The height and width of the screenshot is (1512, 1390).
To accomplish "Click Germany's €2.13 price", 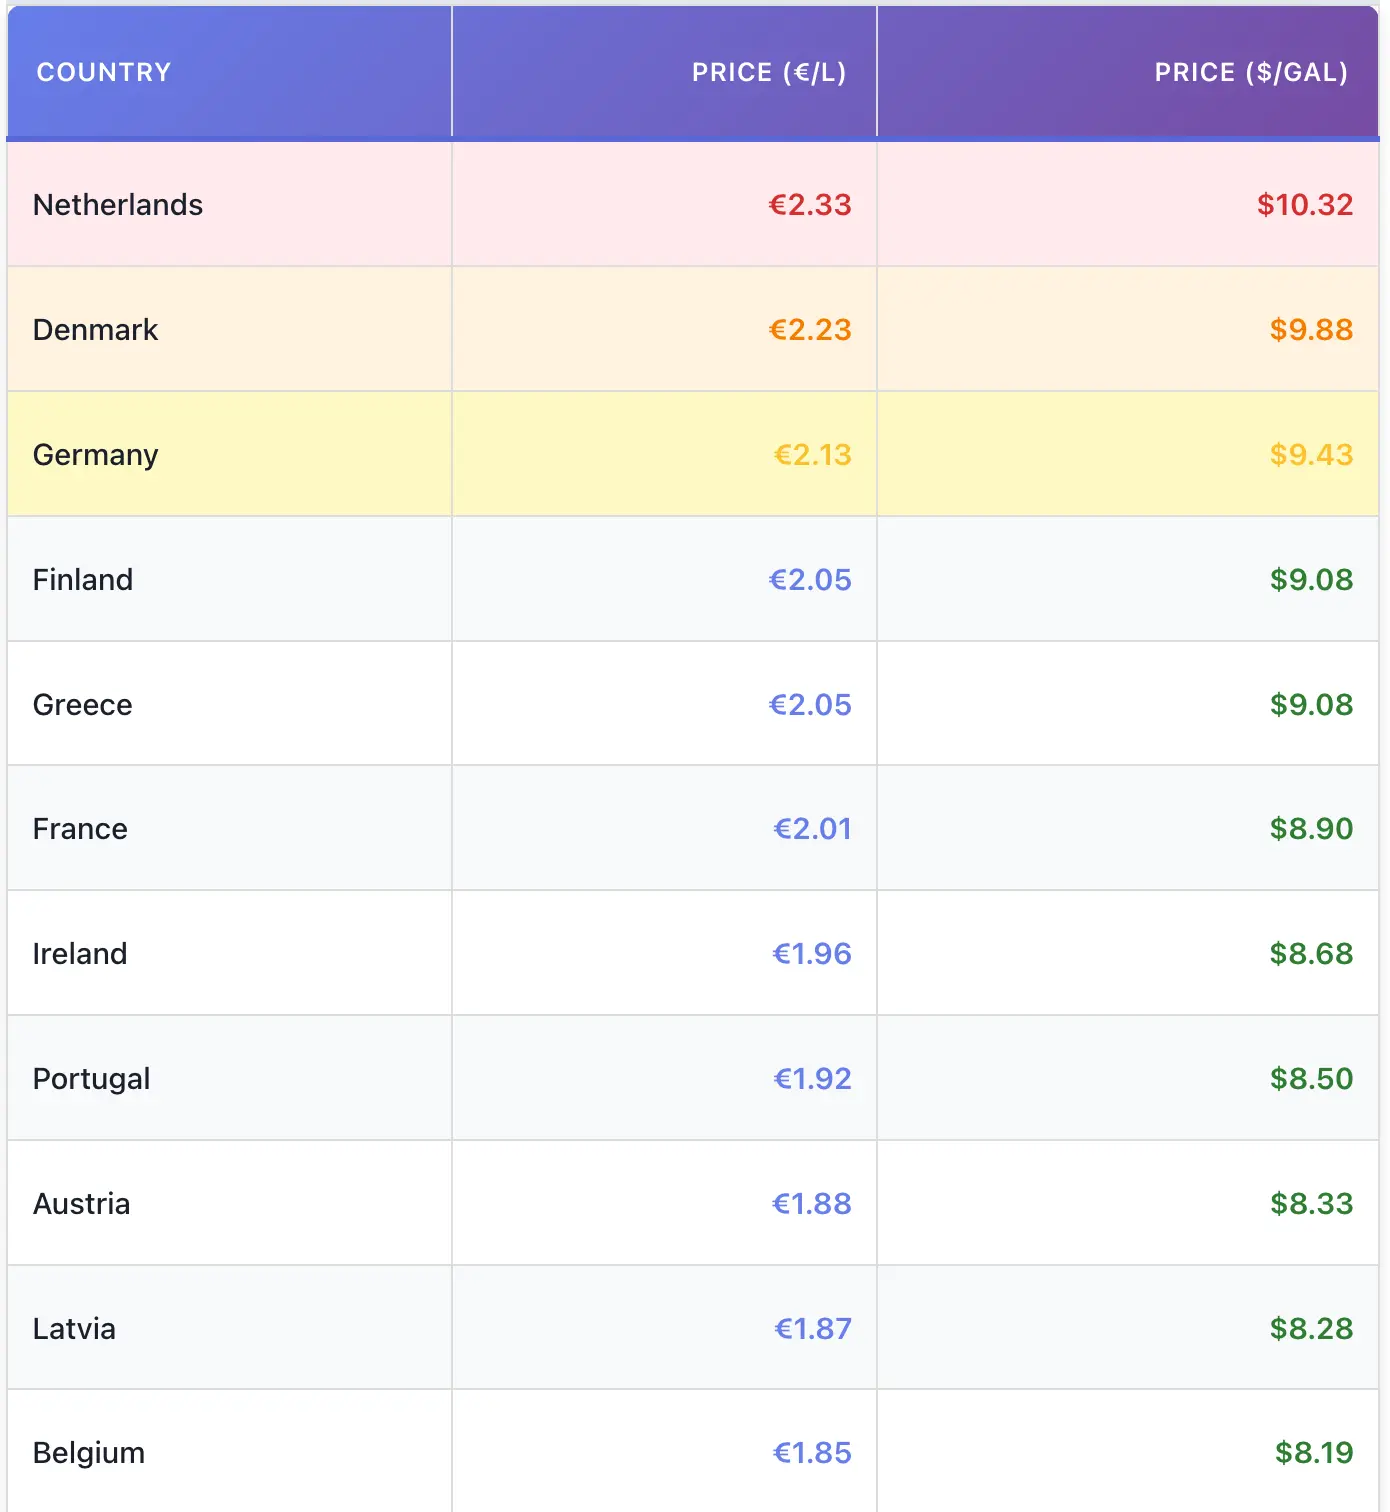I will (x=812, y=455).
